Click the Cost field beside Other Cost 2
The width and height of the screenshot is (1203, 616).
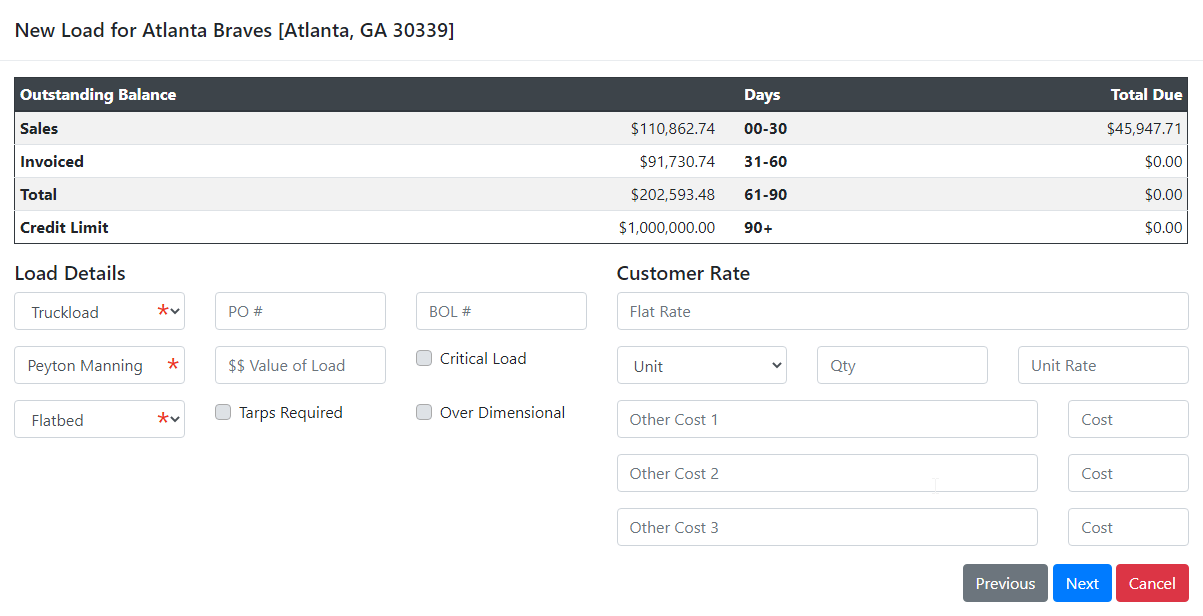click(x=1128, y=473)
